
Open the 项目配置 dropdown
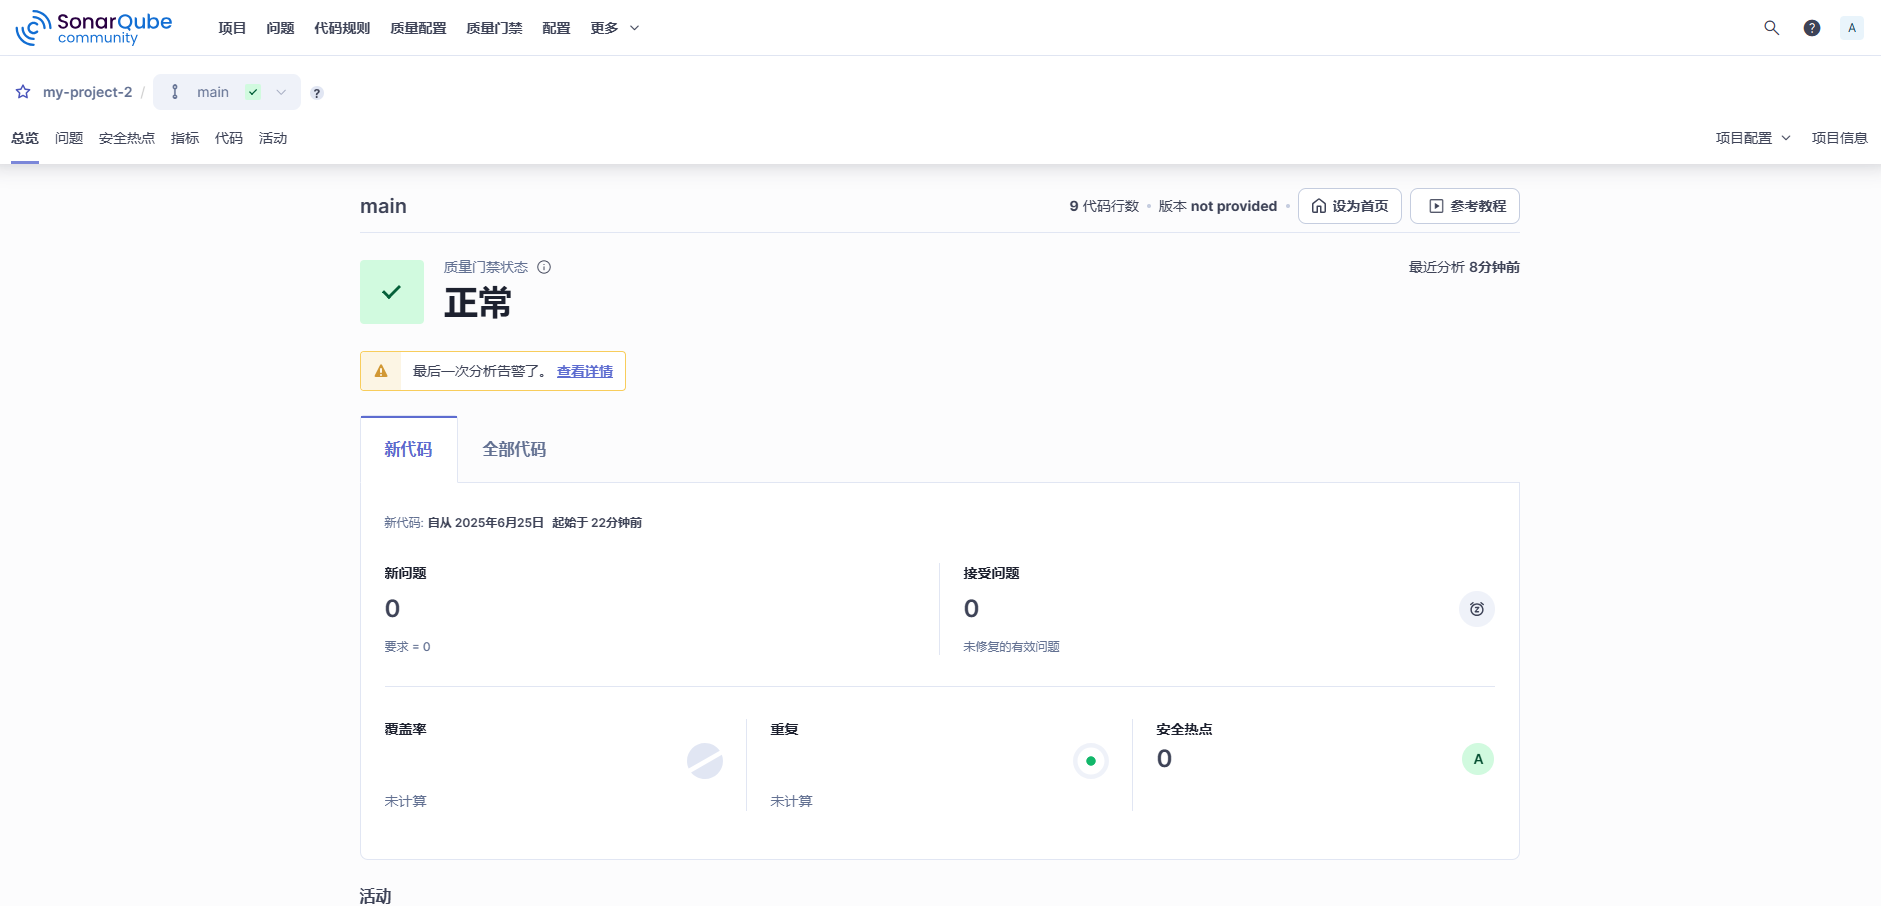(1752, 138)
